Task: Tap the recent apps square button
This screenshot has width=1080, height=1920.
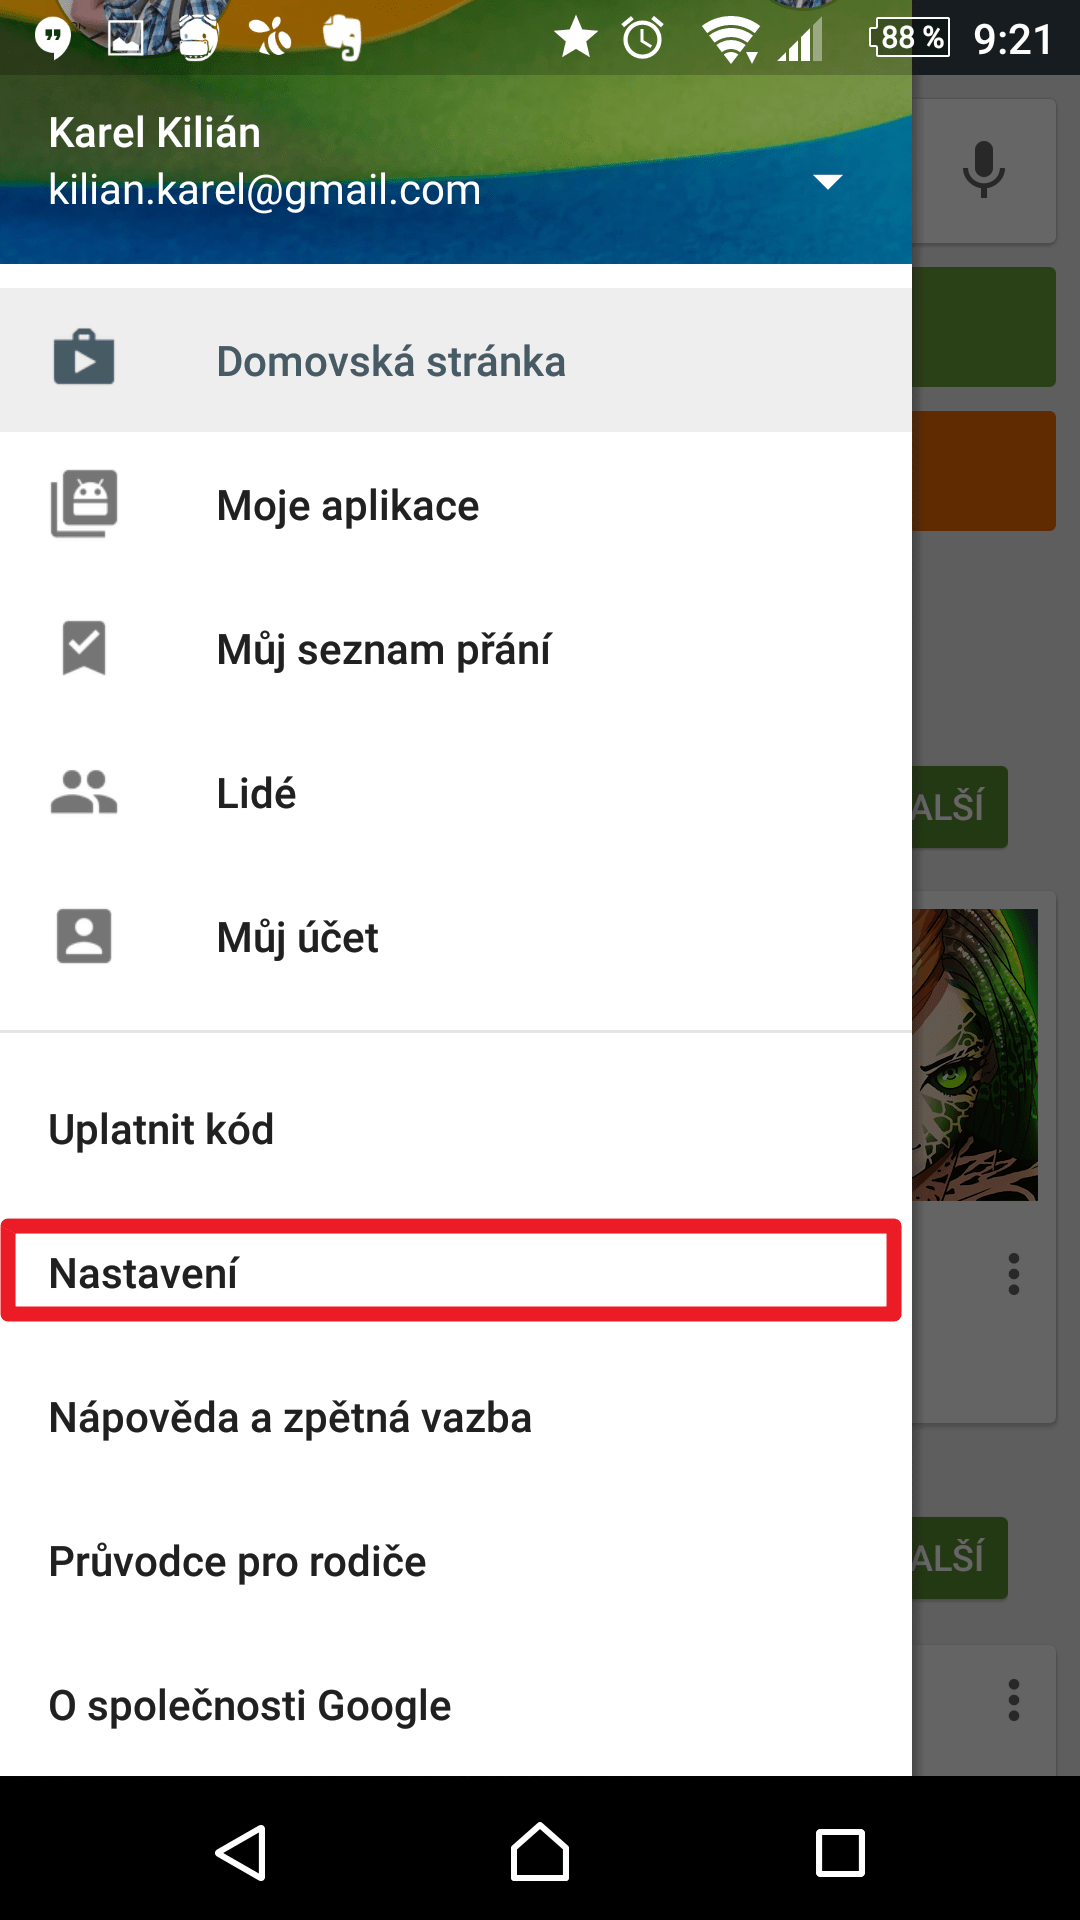Action: (840, 1852)
